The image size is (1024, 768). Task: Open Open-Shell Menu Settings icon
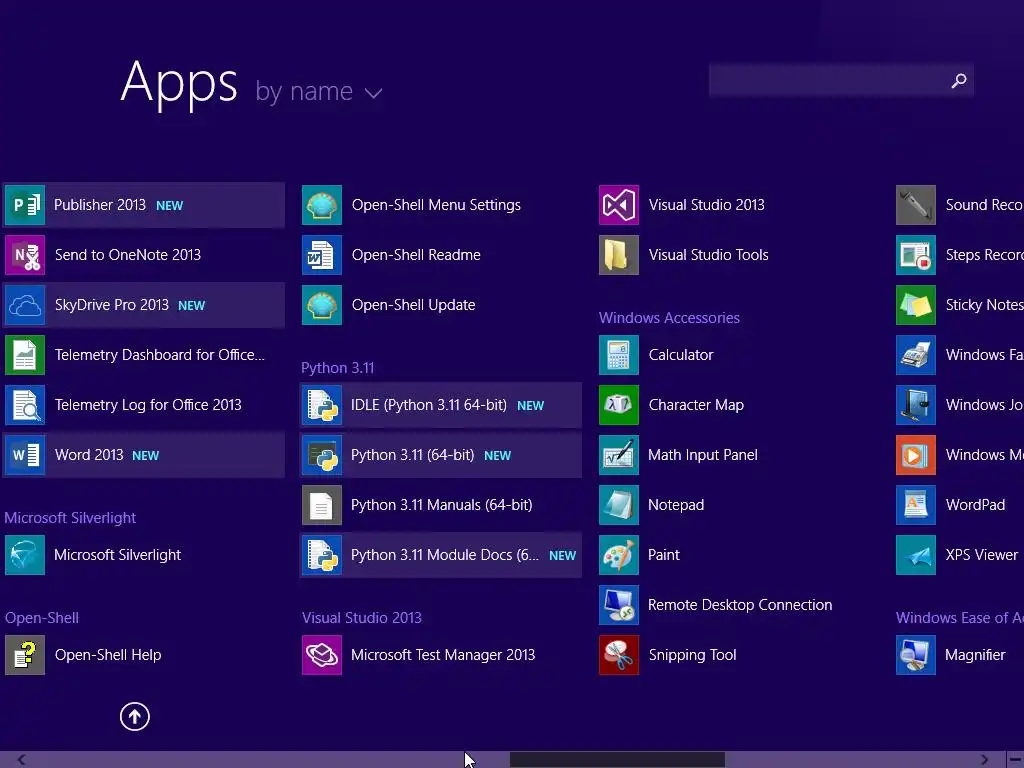click(x=322, y=205)
